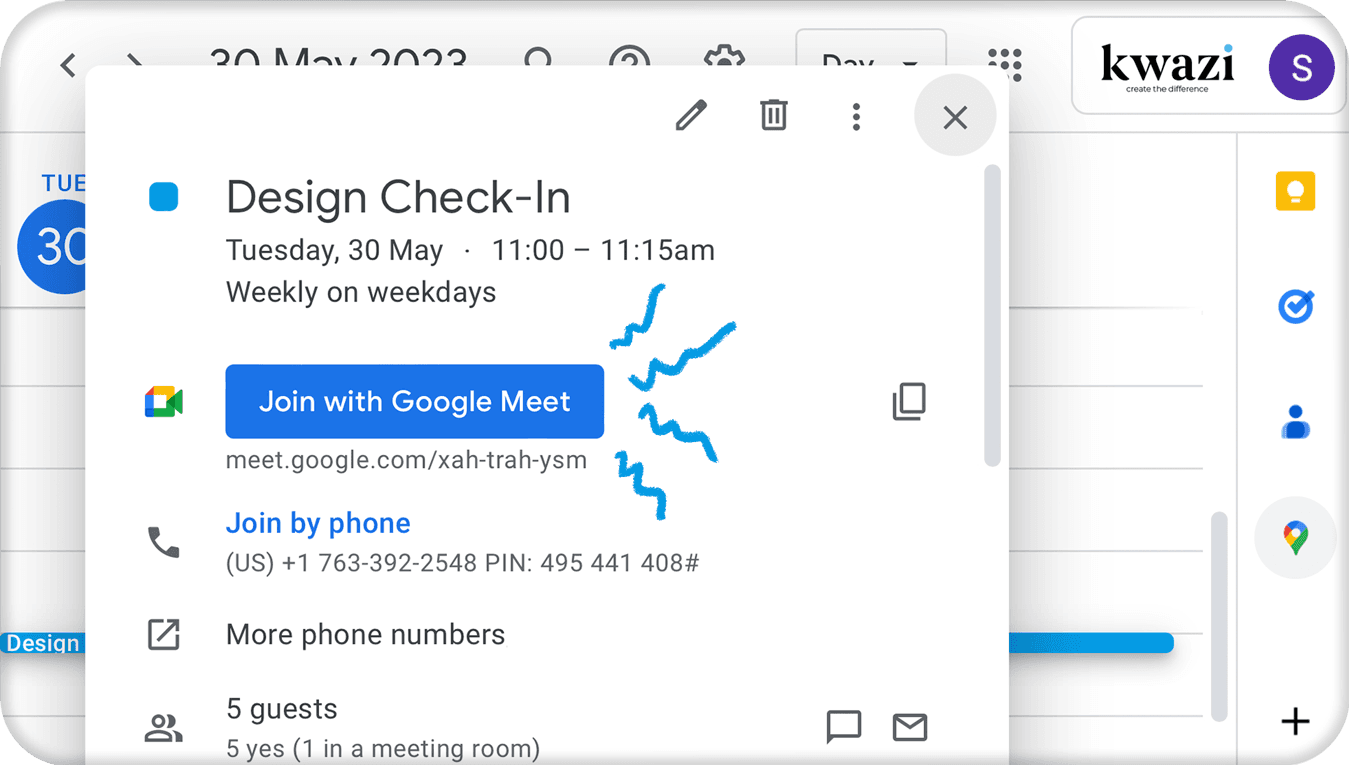Click the phone handset icon
Viewport: 1349px width, 765px height.
(163, 542)
